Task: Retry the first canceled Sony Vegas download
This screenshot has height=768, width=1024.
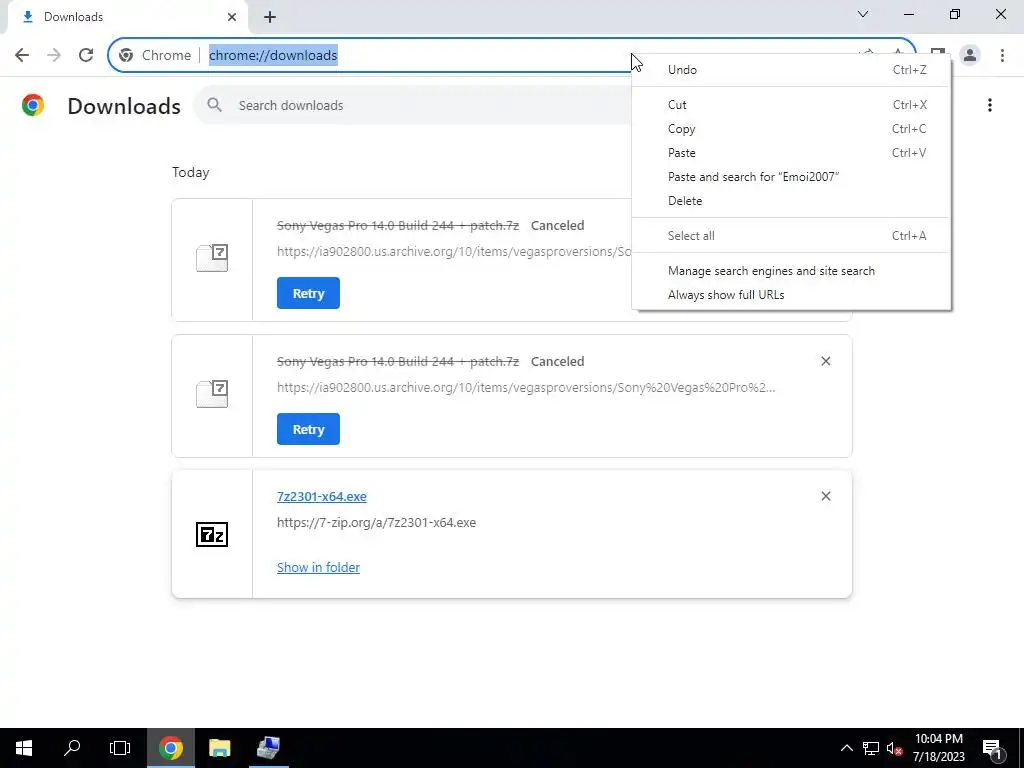Action: point(308,293)
